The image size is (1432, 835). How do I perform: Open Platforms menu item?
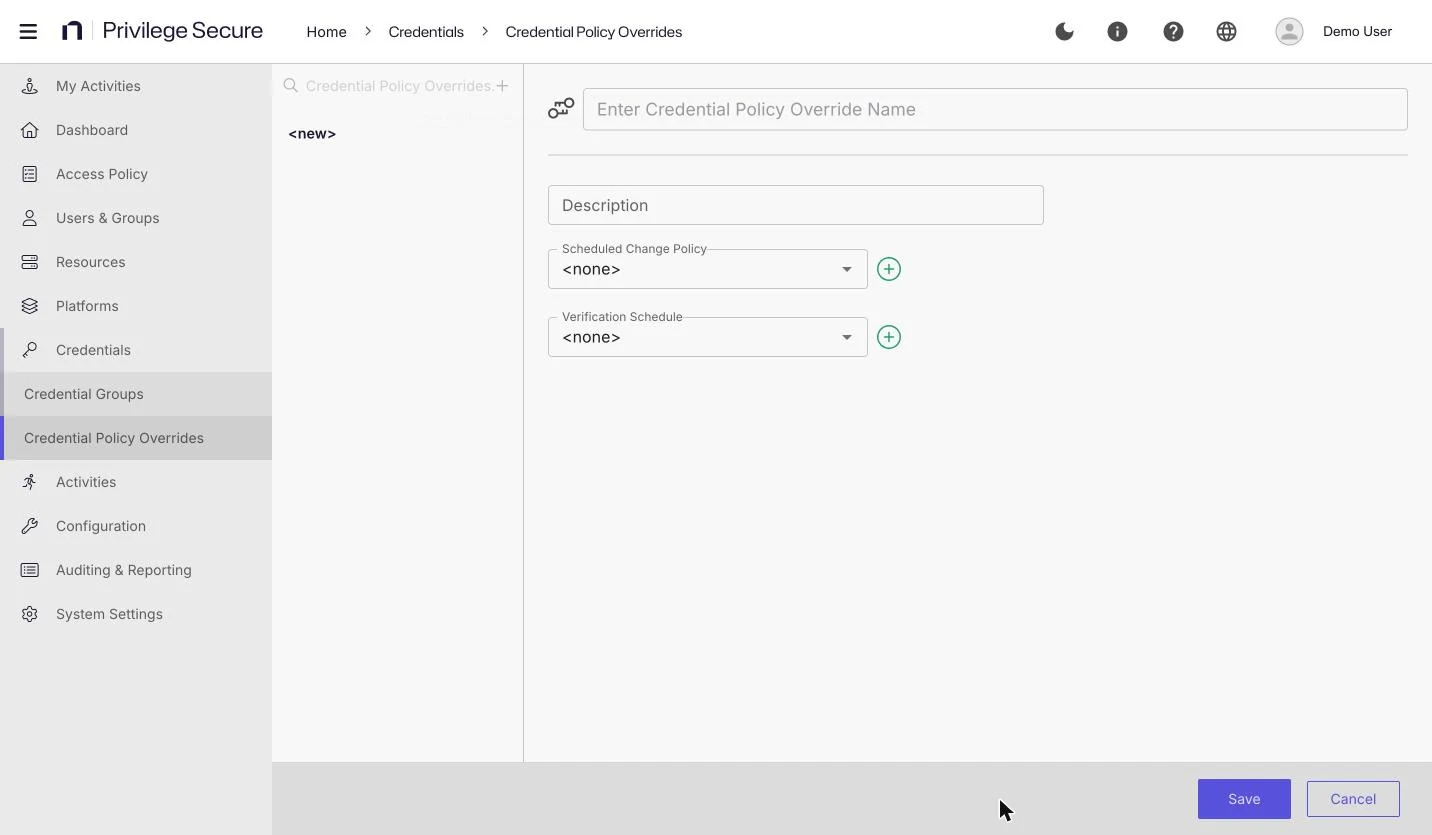click(136, 306)
